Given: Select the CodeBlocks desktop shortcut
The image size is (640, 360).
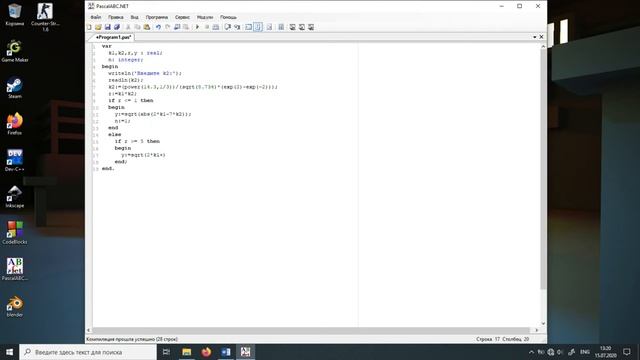Looking at the screenshot, I should pyautogui.click(x=15, y=233).
